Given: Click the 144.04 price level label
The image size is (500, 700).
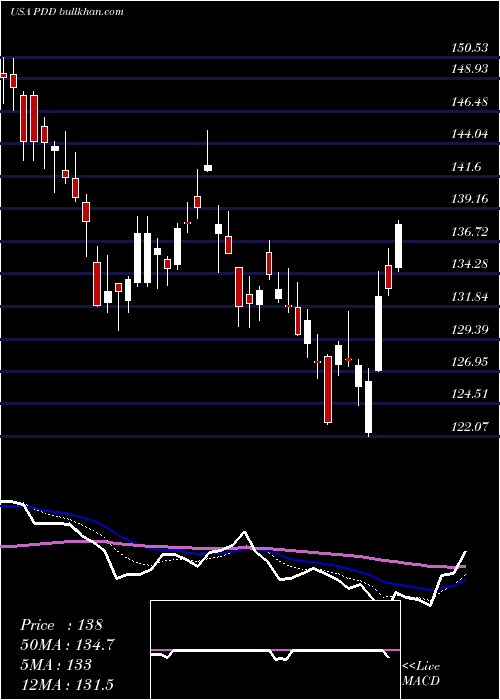Looking at the screenshot, I should click(x=469, y=134).
